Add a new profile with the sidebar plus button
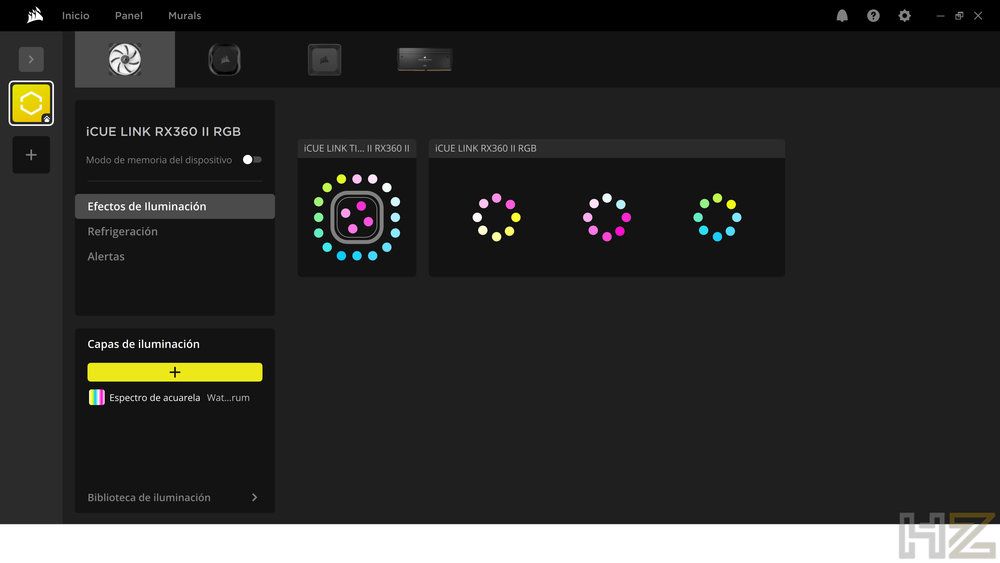The height and width of the screenshot is (563, 1000). click(31, 155)
